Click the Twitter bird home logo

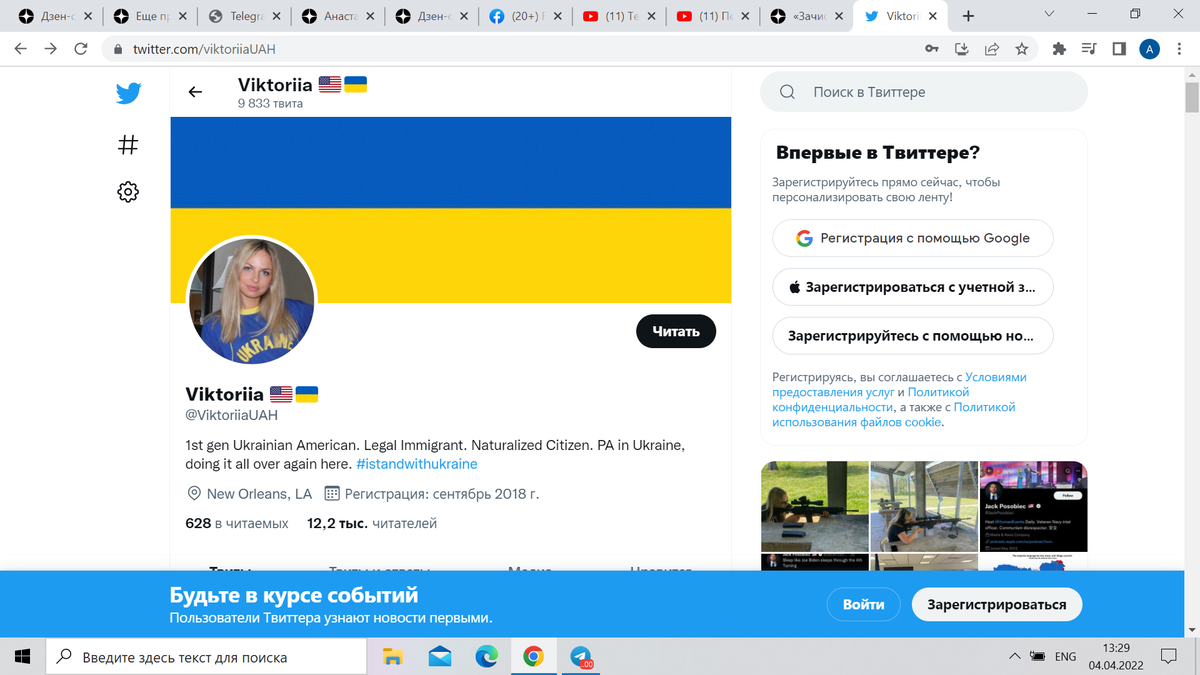point(128,94)
